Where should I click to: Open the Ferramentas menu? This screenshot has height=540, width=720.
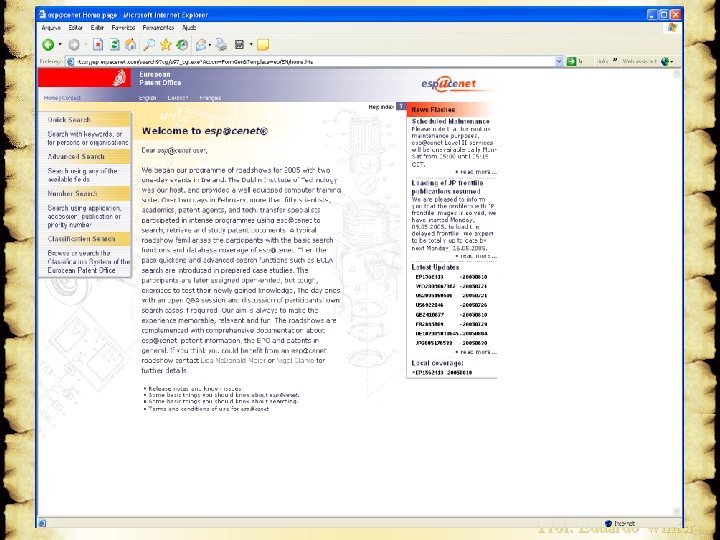[x=158, y=28]
